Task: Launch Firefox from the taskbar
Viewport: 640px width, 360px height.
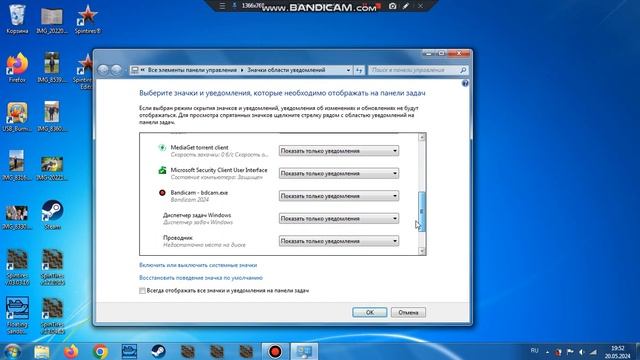Action: coord(71,351)
